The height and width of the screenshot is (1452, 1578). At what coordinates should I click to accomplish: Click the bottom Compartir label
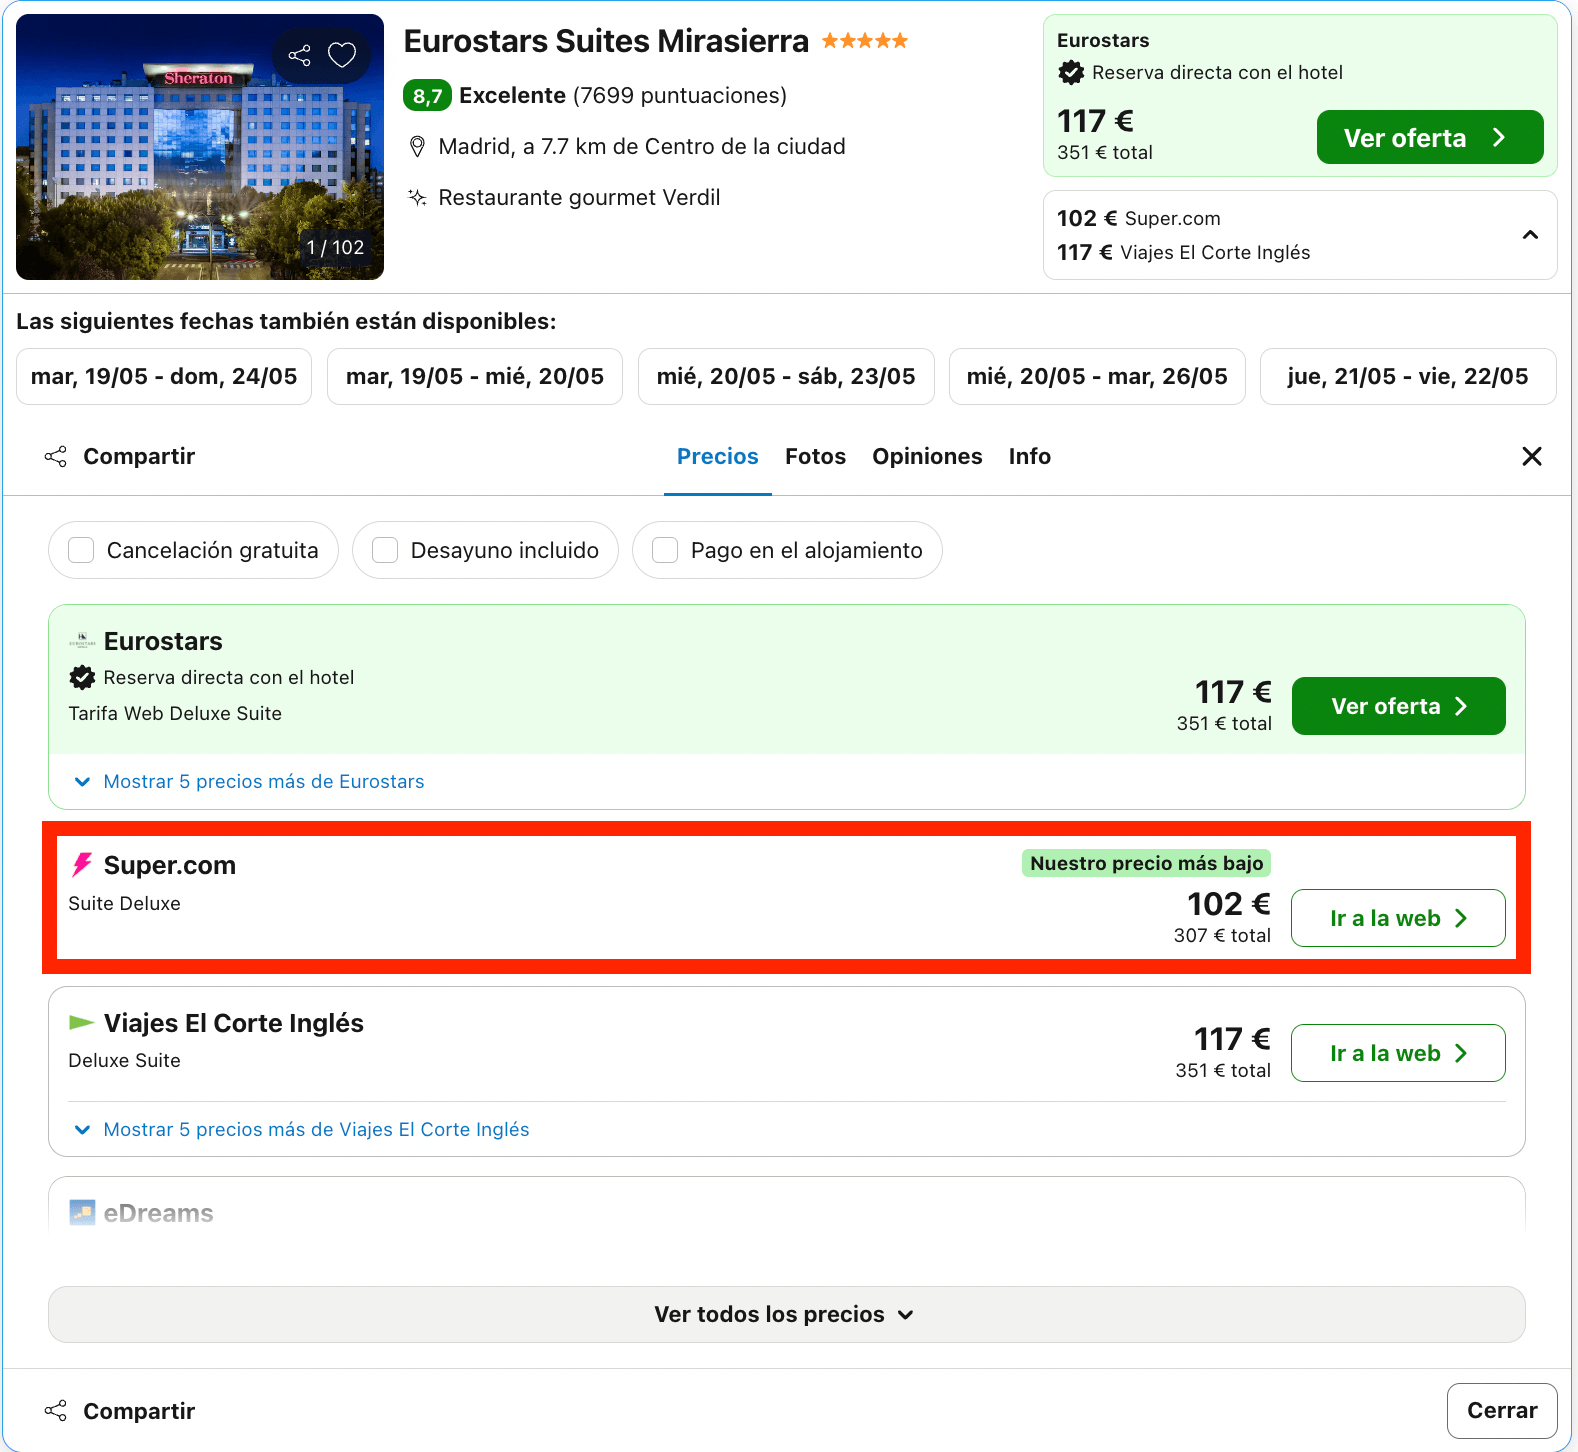[139, 1411]
